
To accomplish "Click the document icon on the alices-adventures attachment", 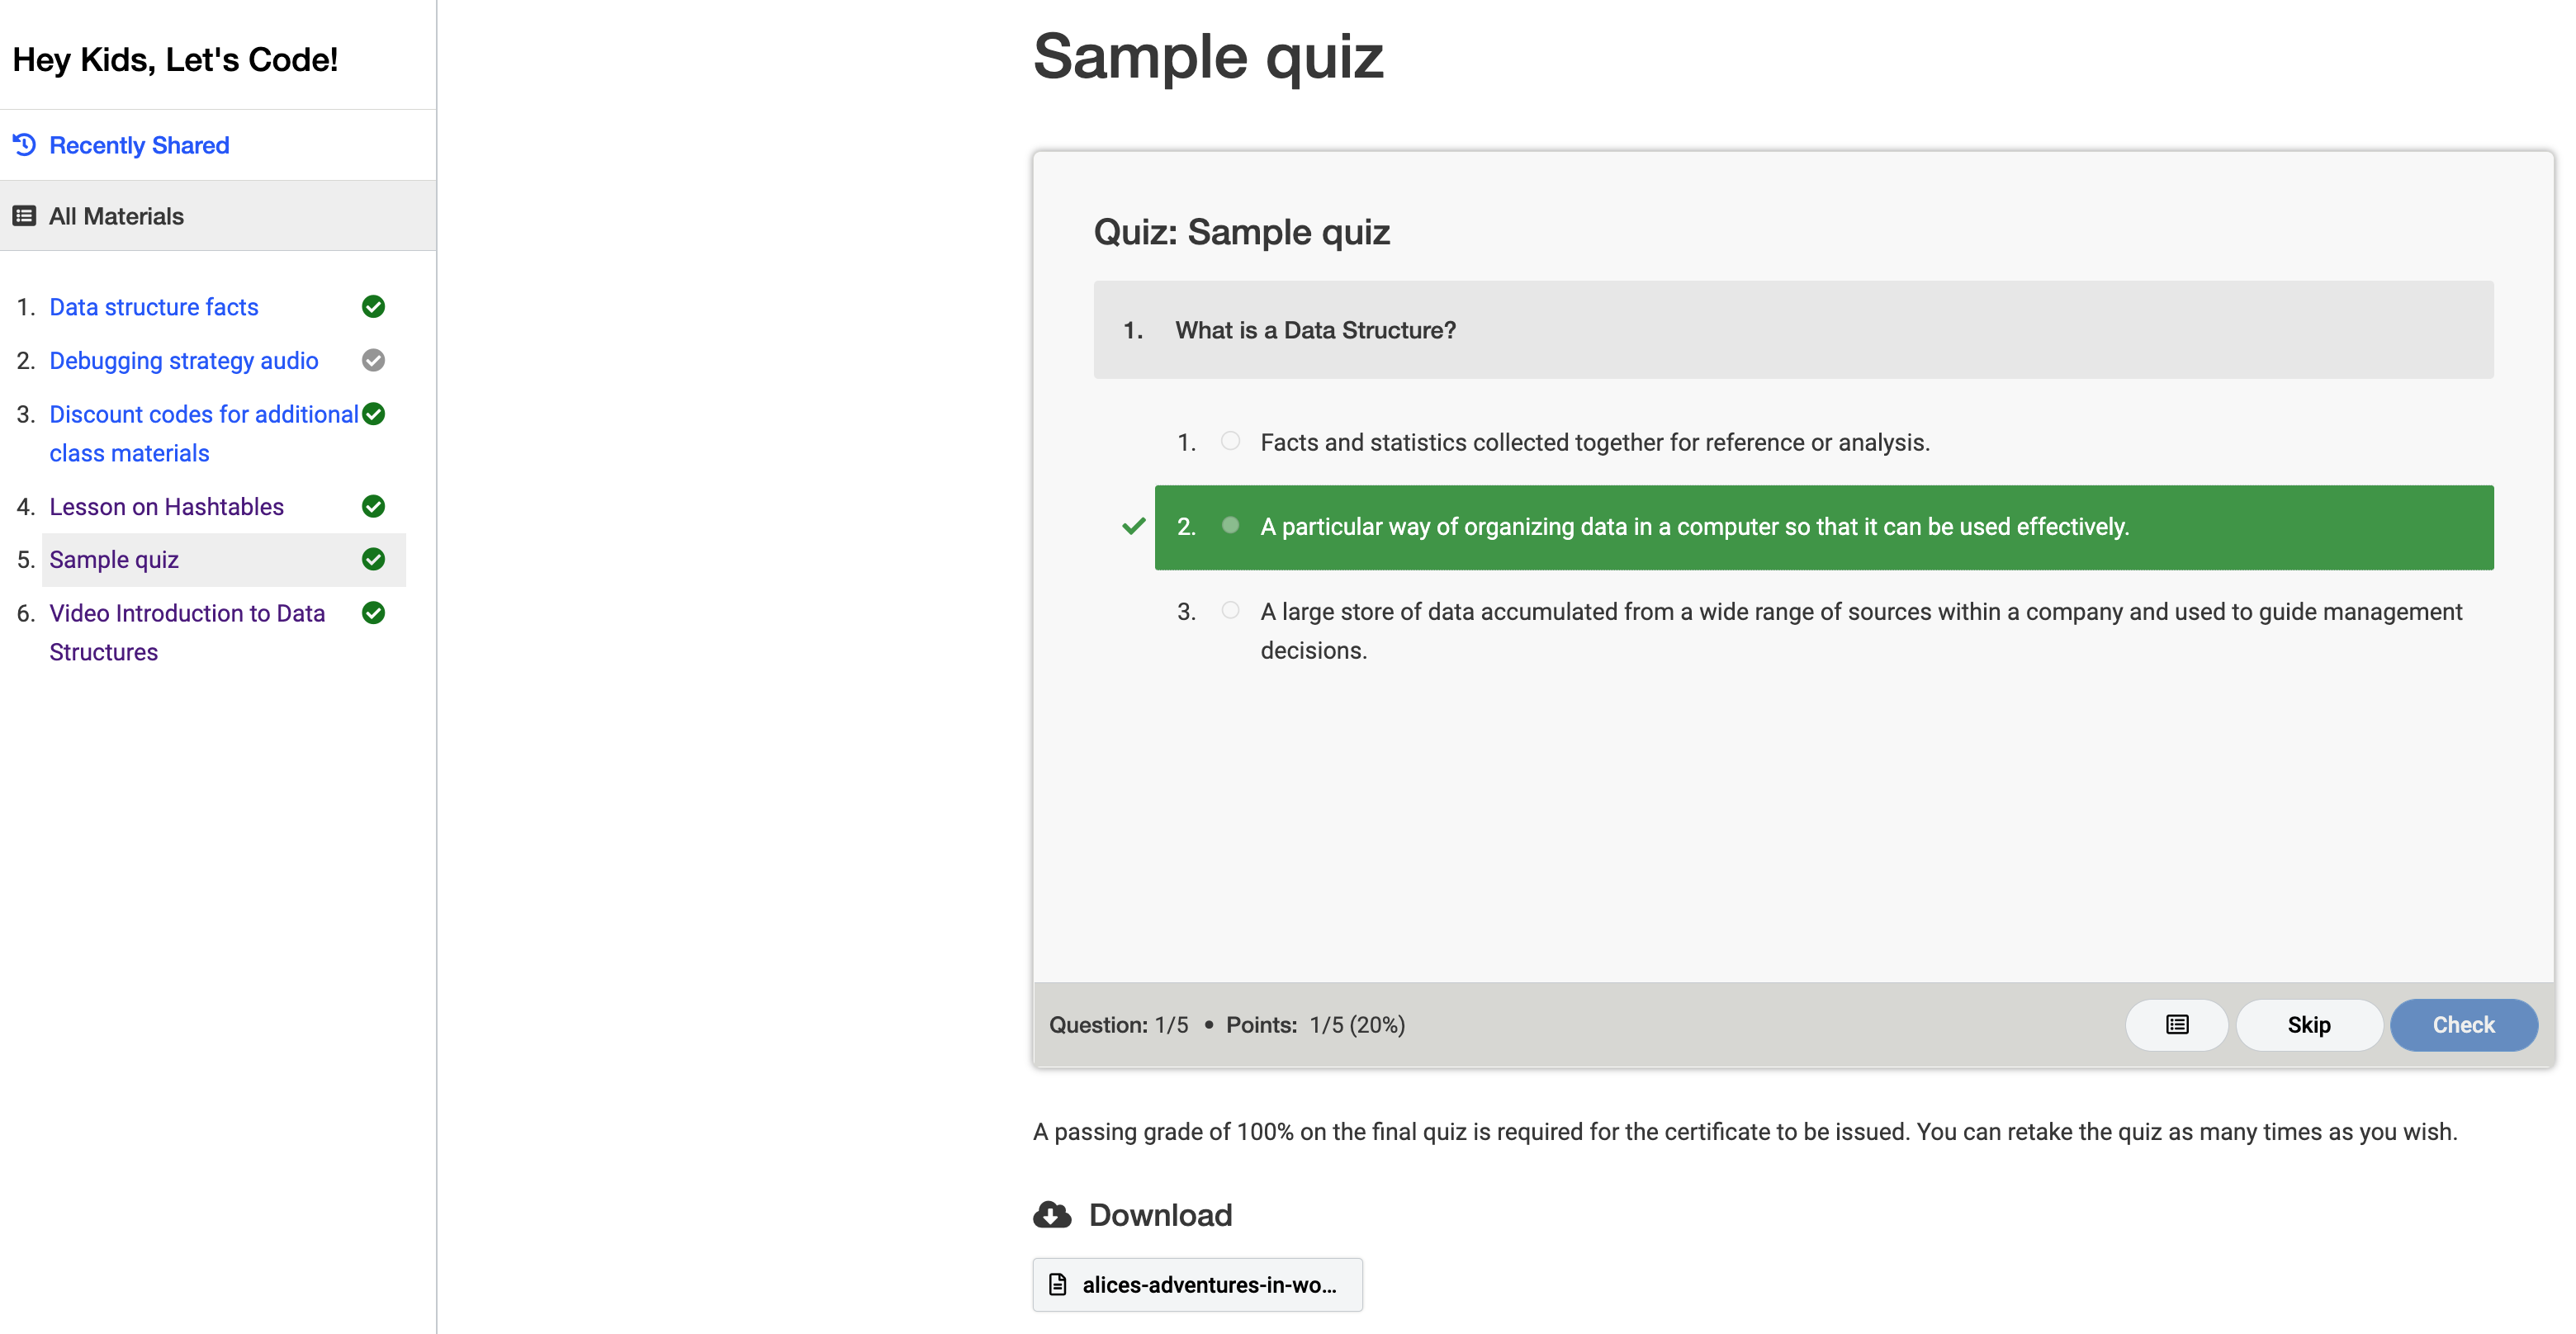I will (x=1057, y=1284).
